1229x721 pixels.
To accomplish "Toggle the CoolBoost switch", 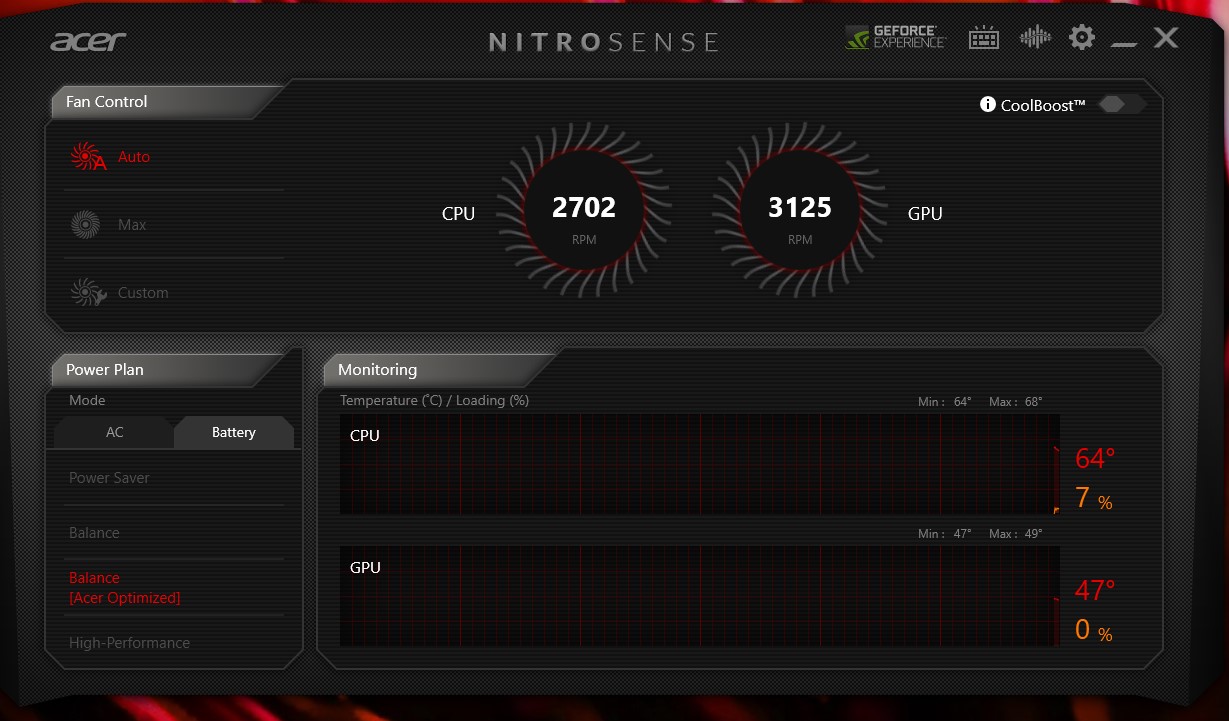I will click(1120, 105).
